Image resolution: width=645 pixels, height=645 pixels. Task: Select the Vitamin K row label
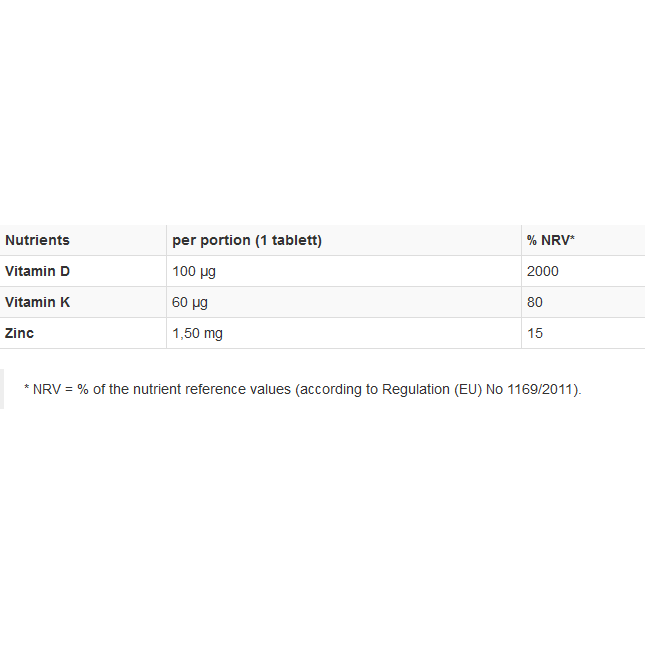(x=37, y=302)
